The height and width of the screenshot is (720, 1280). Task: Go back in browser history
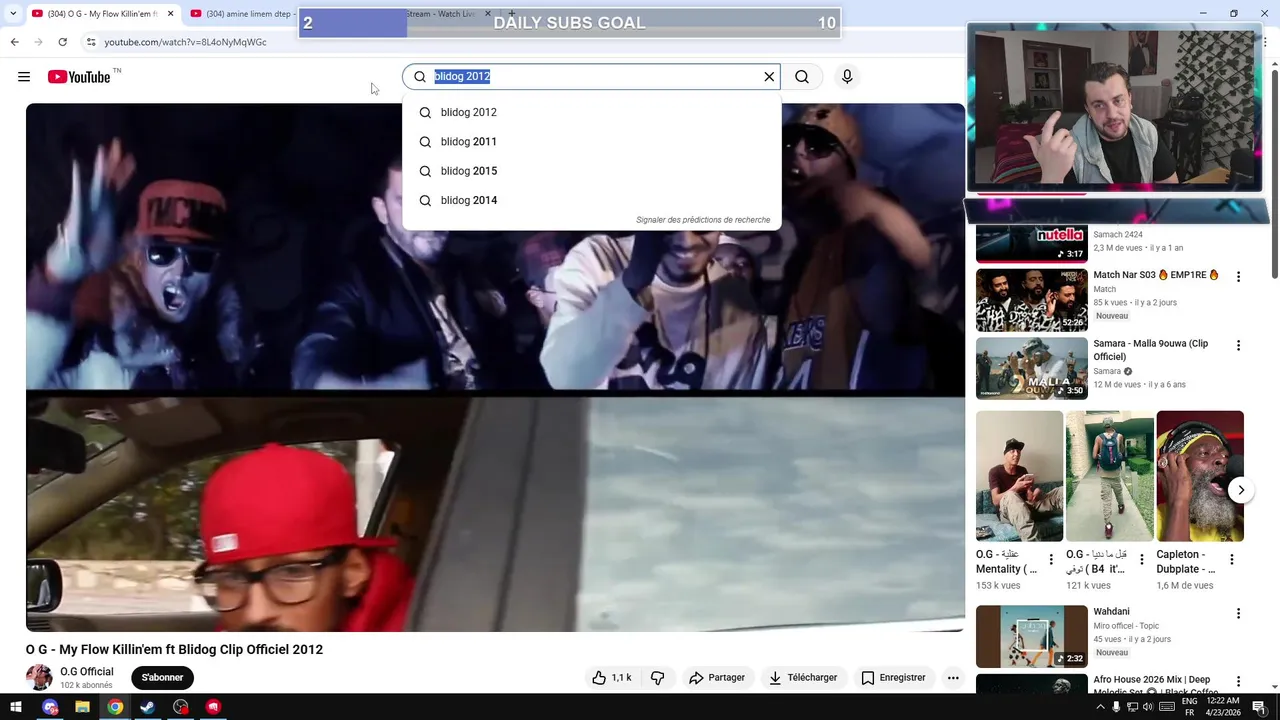coord(14,42)
